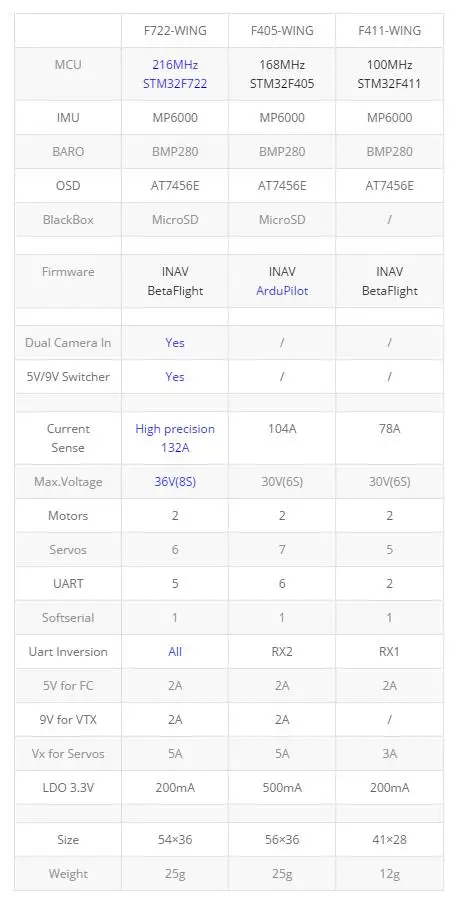Viewport: 460px width, 901px height.
Task: Click the blue All Uart Inversion value
Action: (175, 652)
